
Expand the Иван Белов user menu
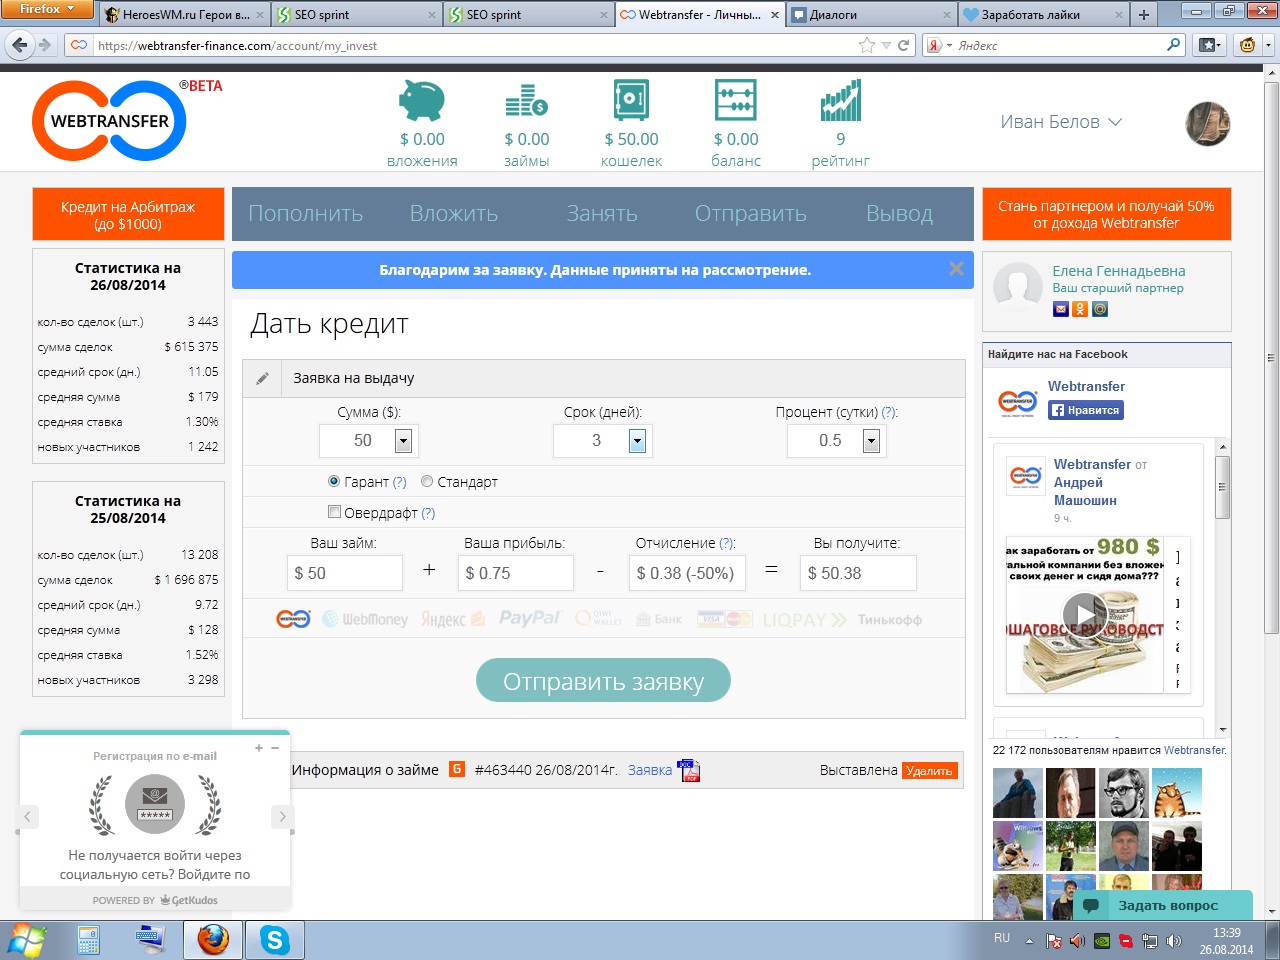pos(1061,122)
